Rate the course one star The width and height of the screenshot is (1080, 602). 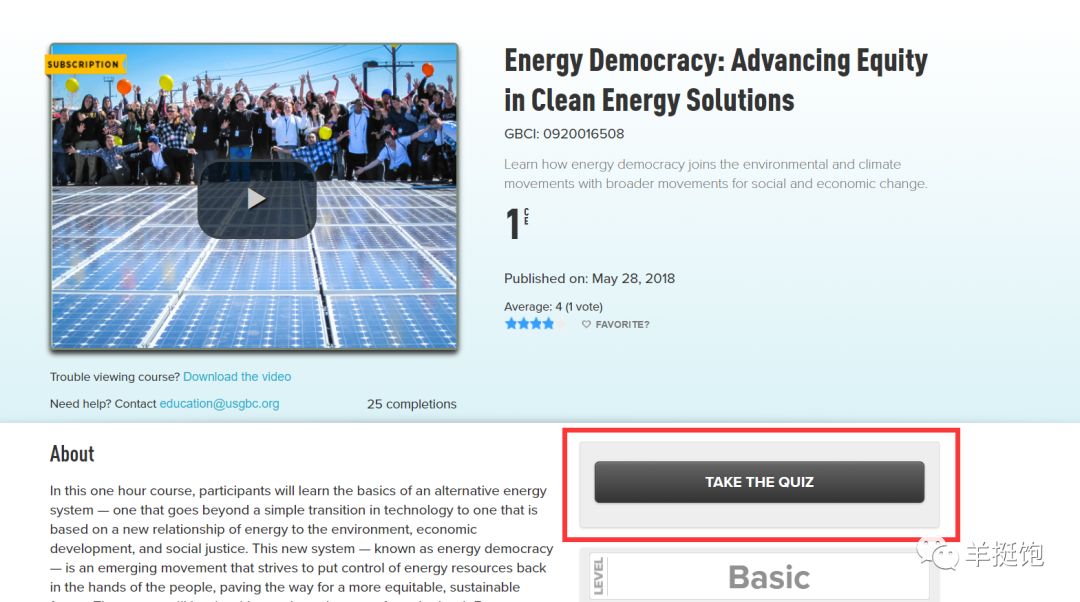(511, 324)
